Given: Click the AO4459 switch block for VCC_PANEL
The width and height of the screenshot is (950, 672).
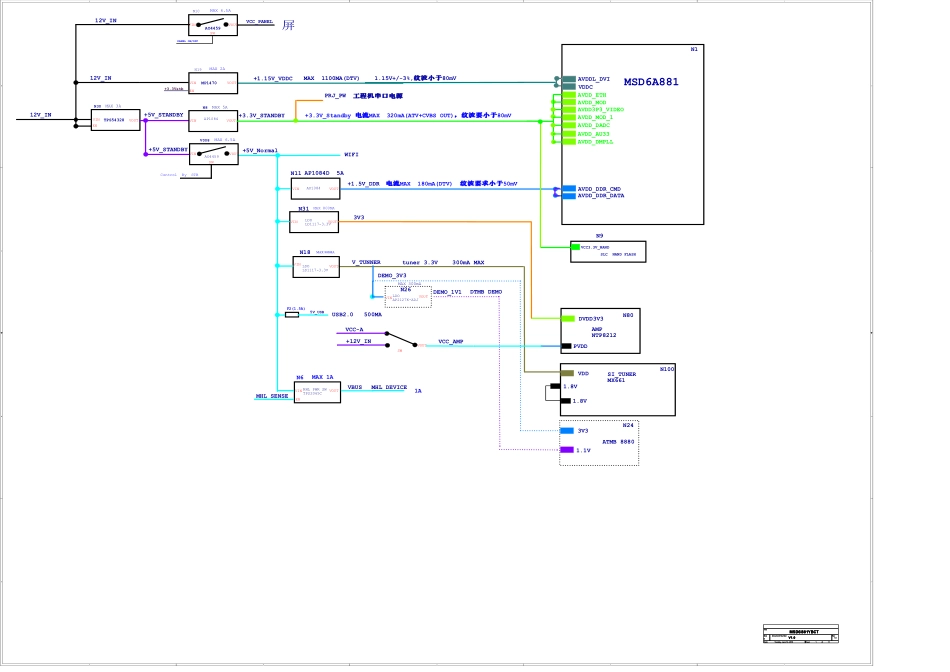Looking at the screenshot, I should point(213,25).
